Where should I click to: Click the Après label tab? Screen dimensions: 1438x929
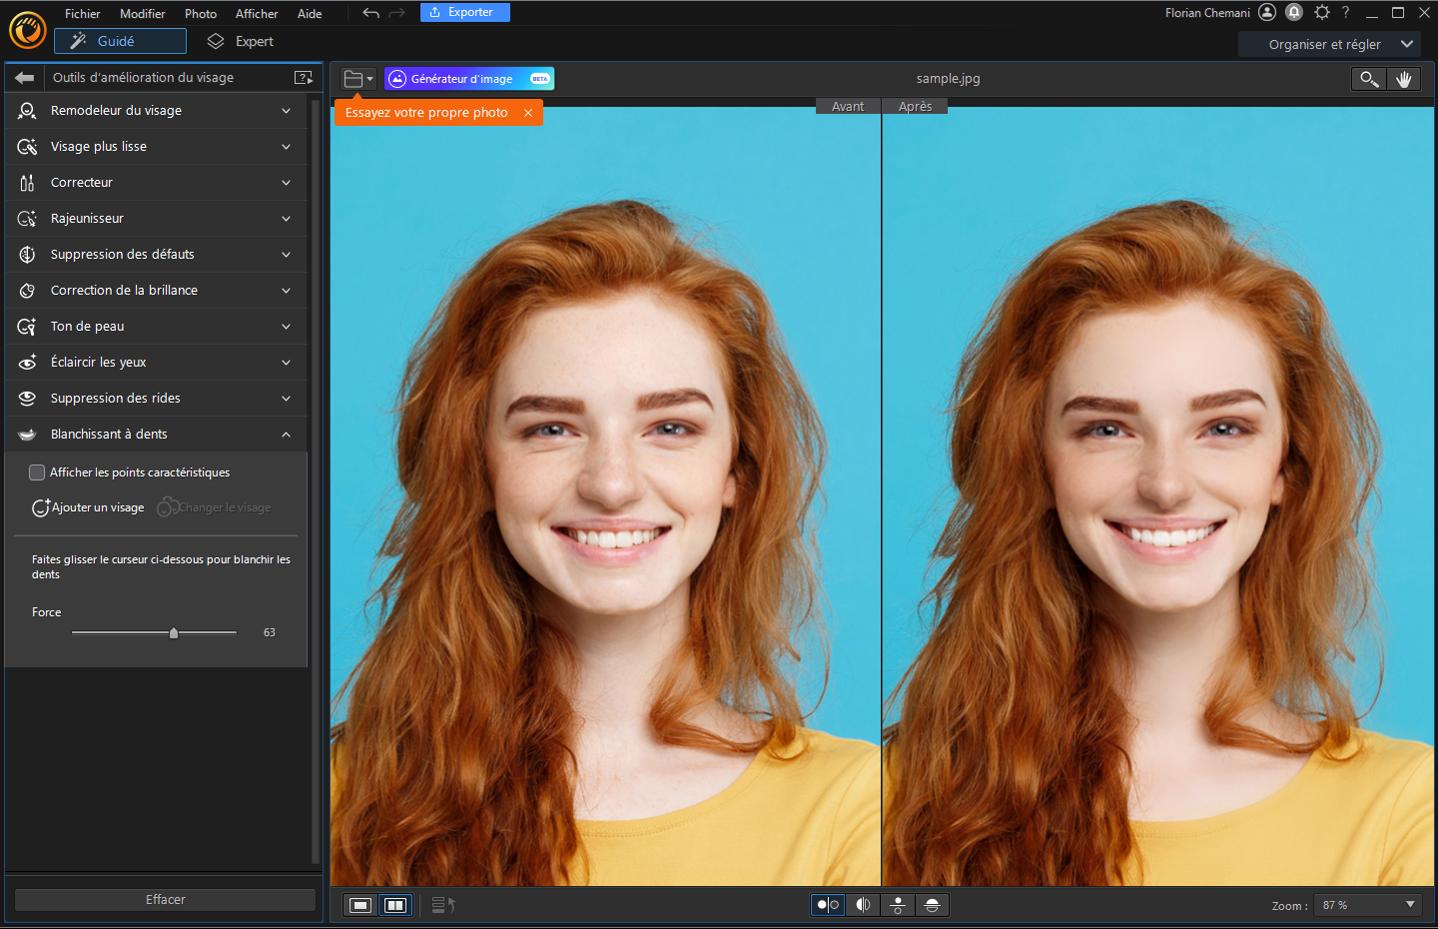pos(915,107)
